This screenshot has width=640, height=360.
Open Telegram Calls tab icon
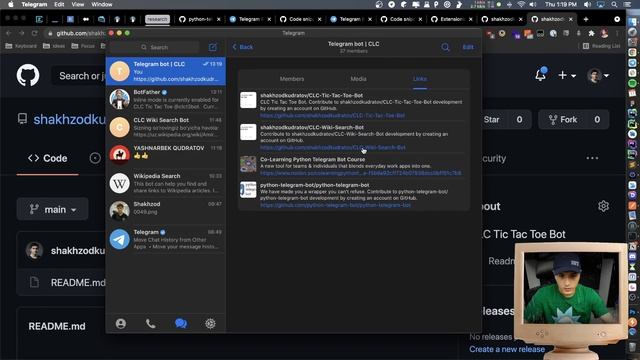click(151, 324)
